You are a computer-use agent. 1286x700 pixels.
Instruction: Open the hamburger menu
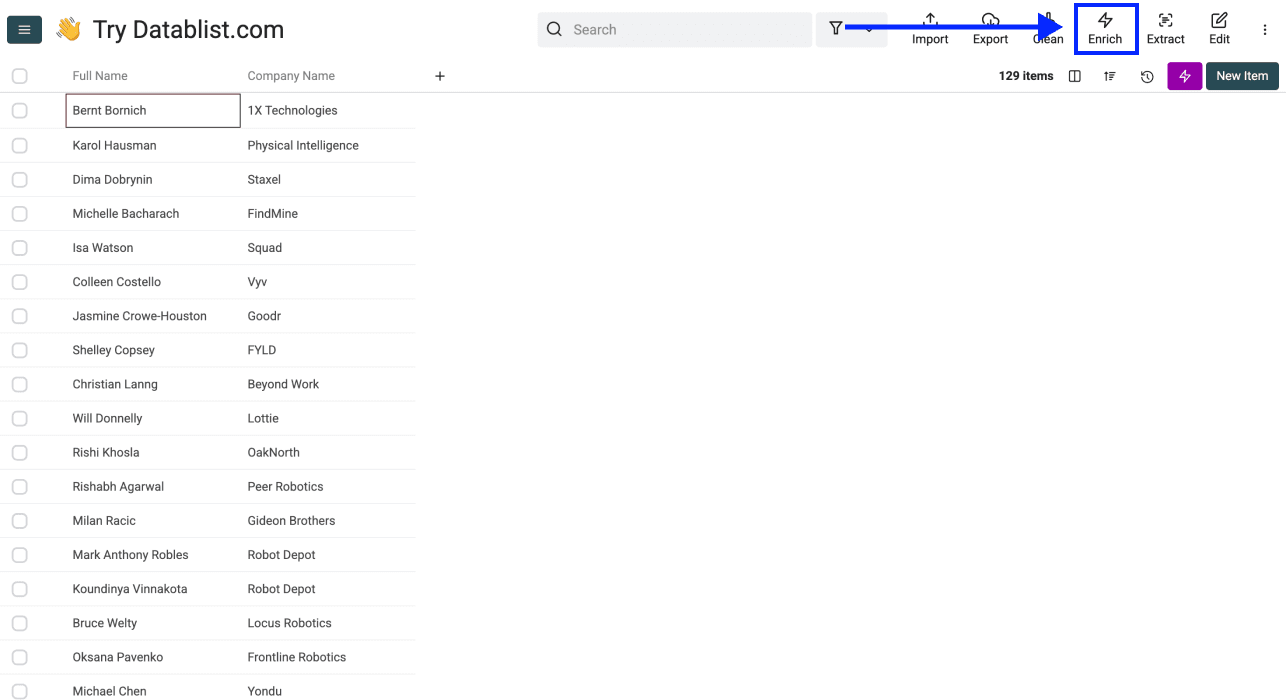pyautogui.click(x=24, y=29)
